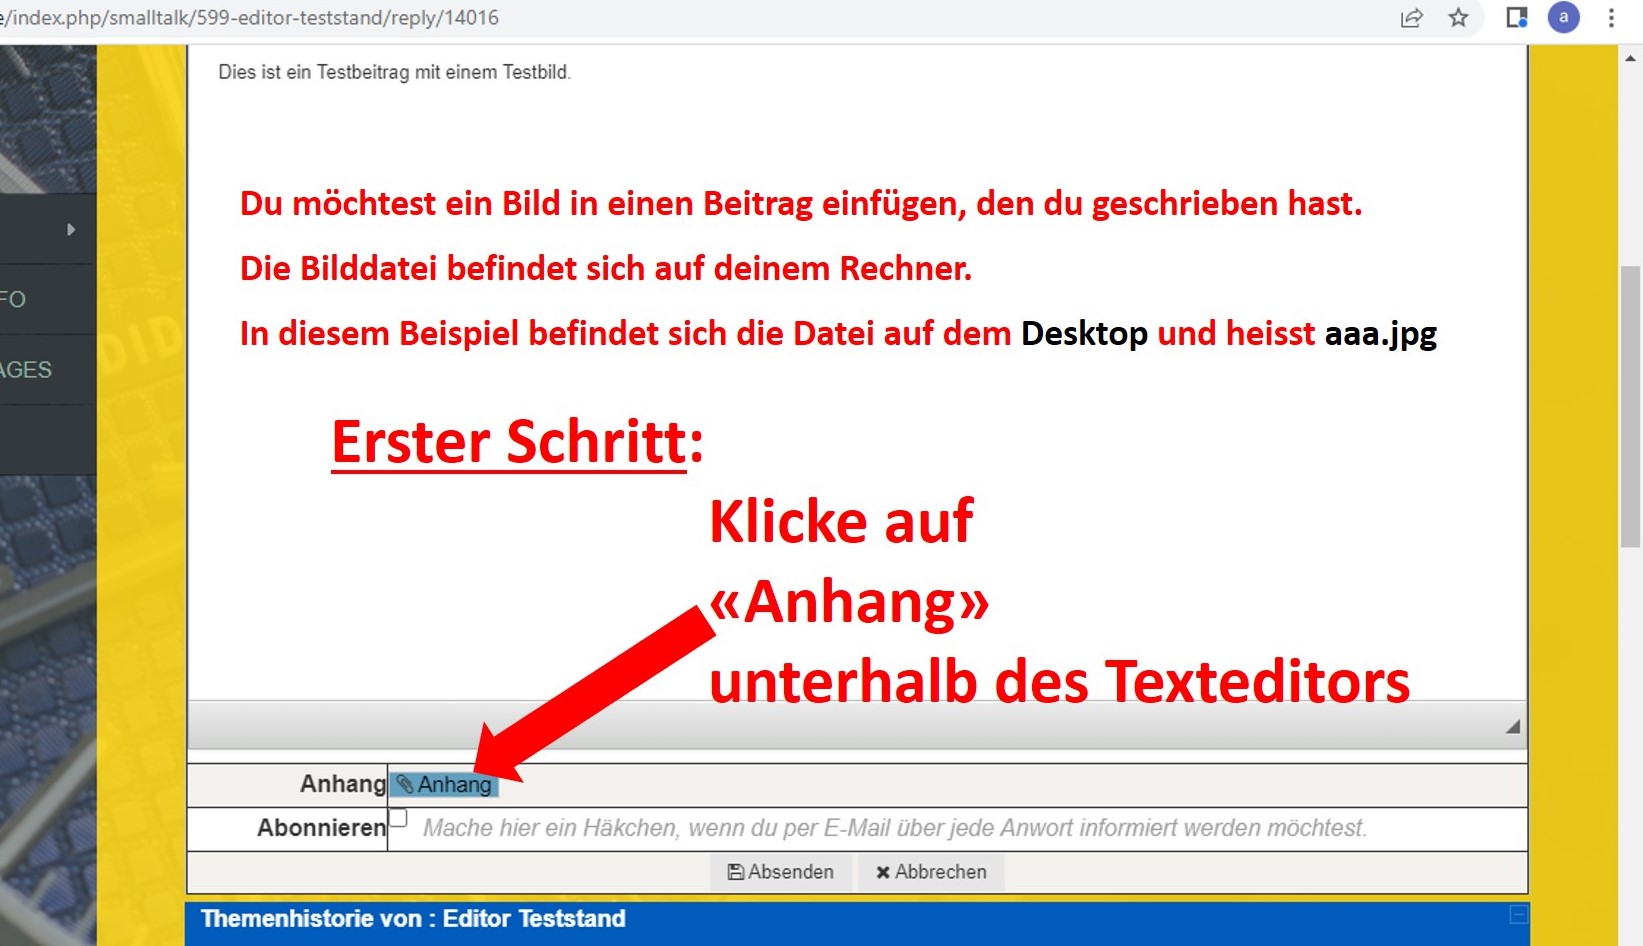Screen dimensions: 1643x946
Task: Cancel the reply with Abbrechen
Action: pyautogui.click(x=931, y=872)
